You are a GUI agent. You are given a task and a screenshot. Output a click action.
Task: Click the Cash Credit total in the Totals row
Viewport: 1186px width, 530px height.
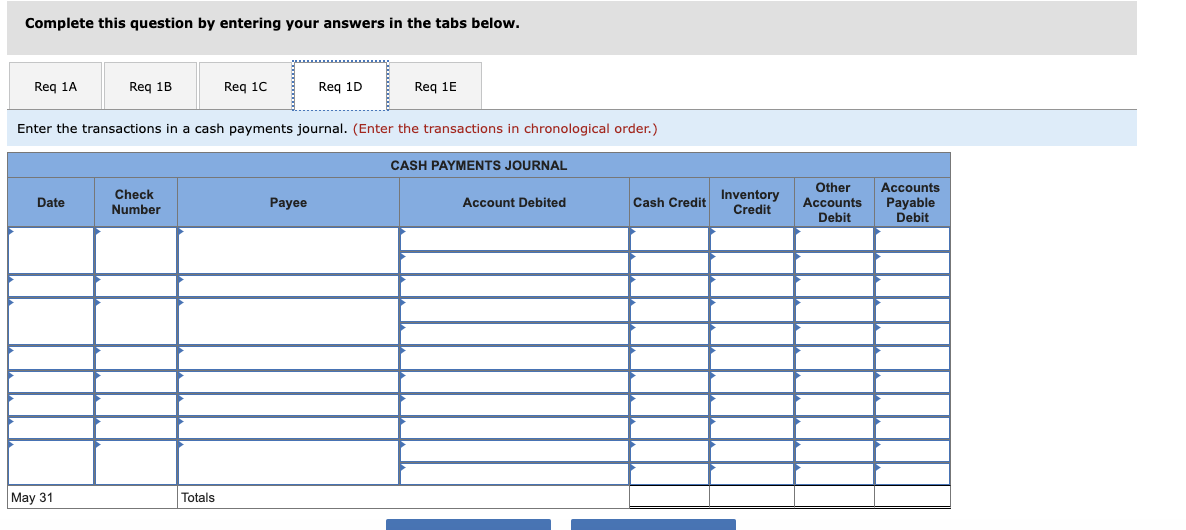click(x=669, y=497)
